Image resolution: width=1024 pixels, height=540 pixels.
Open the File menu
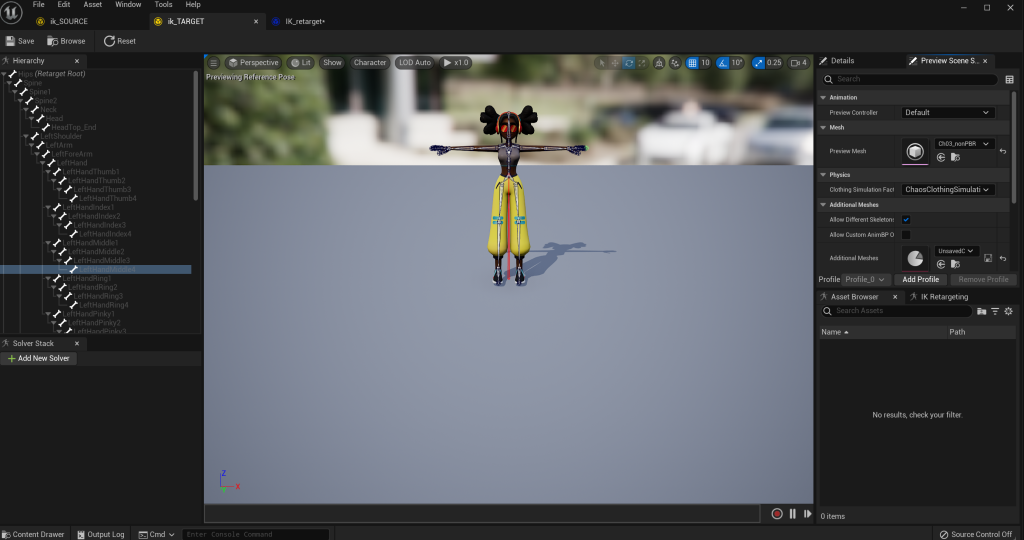pos(39,5)
